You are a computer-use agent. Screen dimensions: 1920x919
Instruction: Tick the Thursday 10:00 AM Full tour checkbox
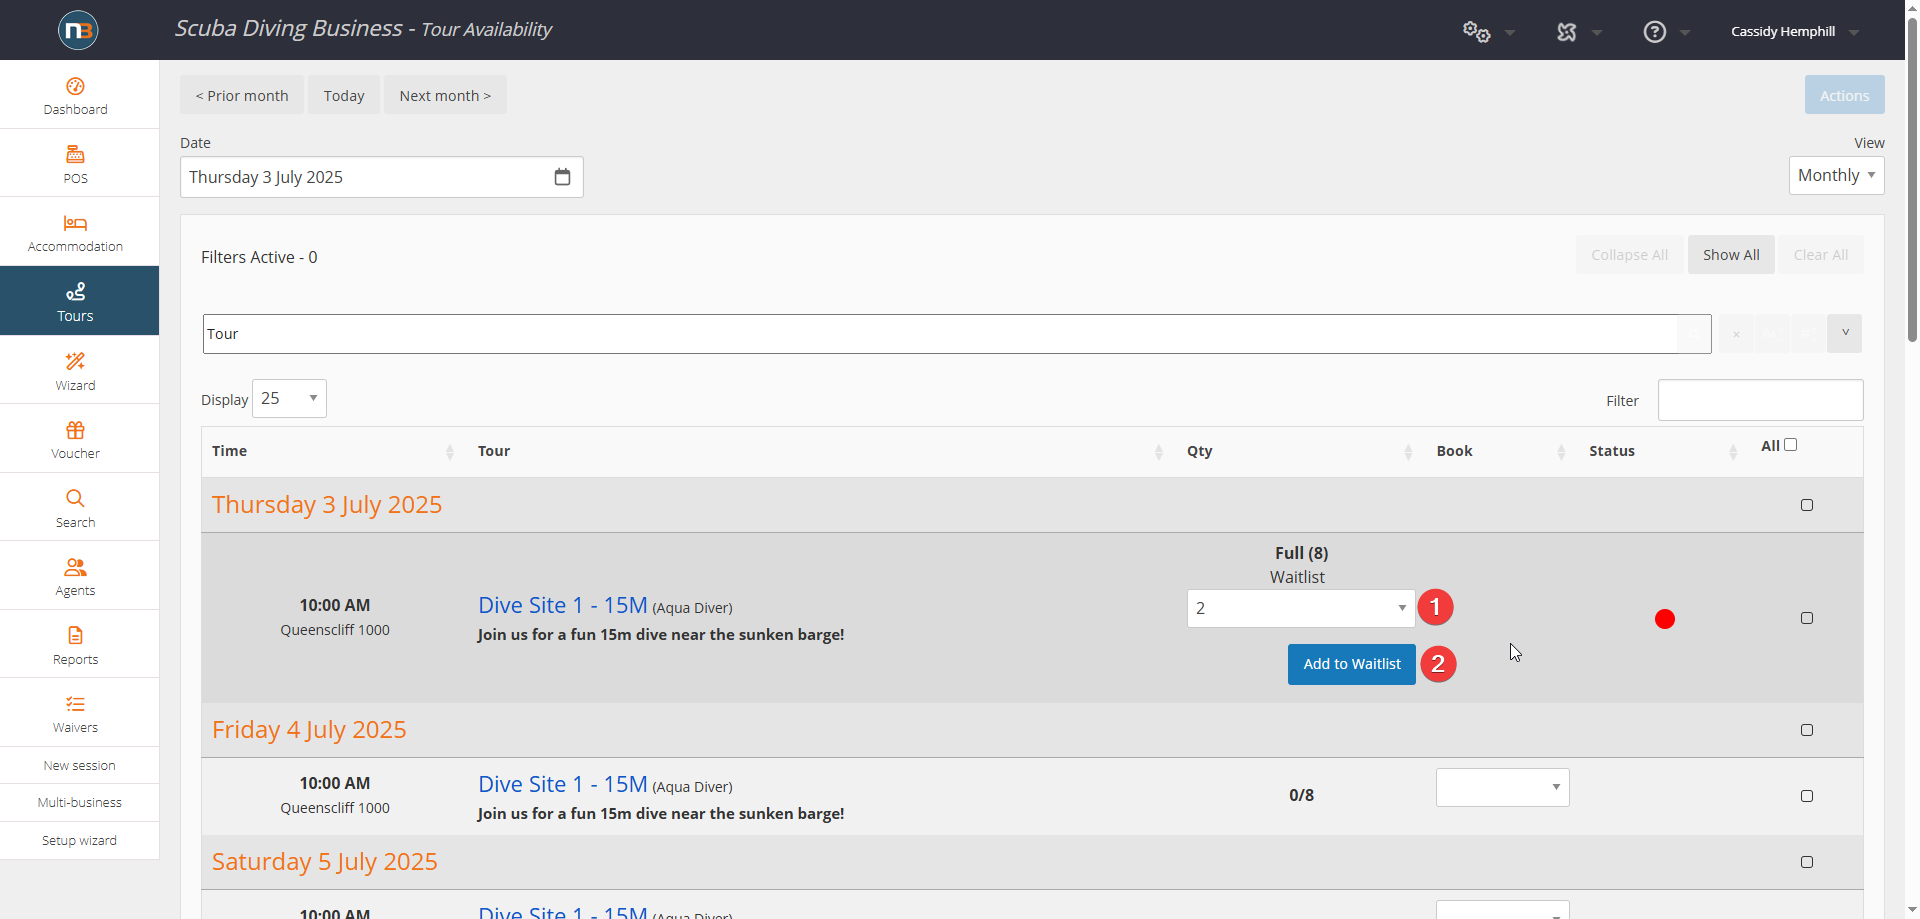pos(1807,618)
